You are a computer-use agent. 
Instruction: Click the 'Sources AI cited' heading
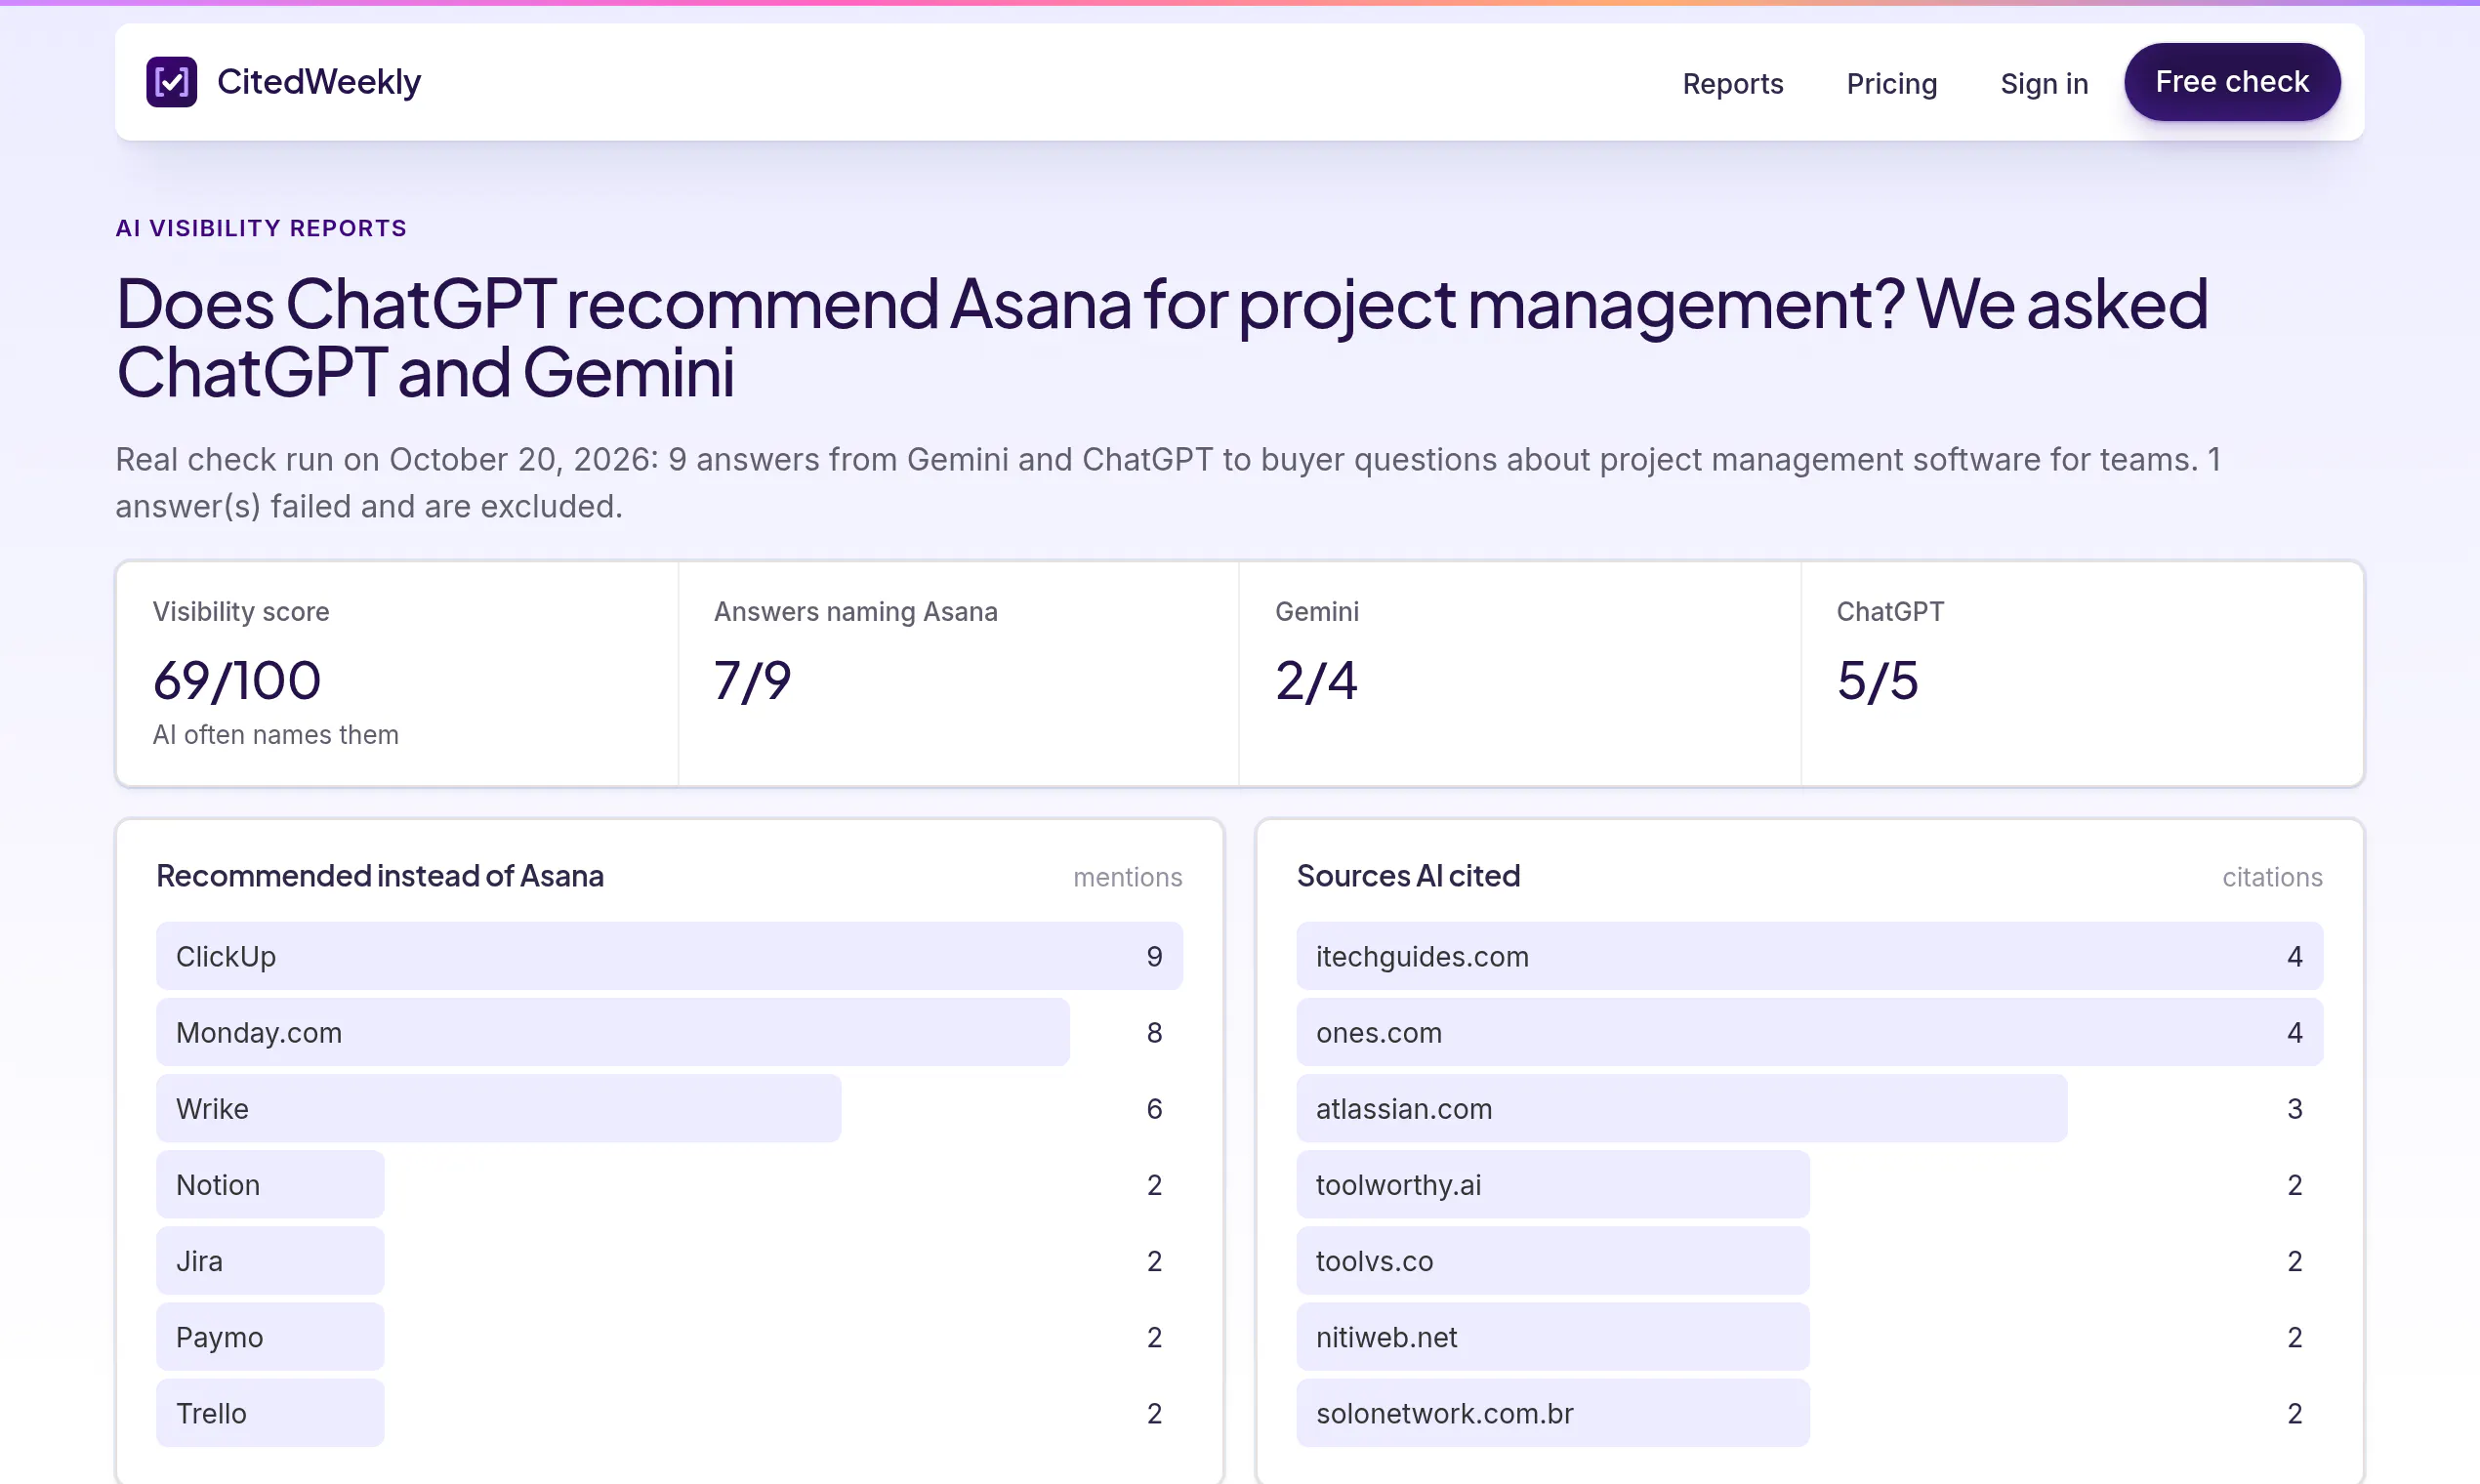(x=1408, y=876)
